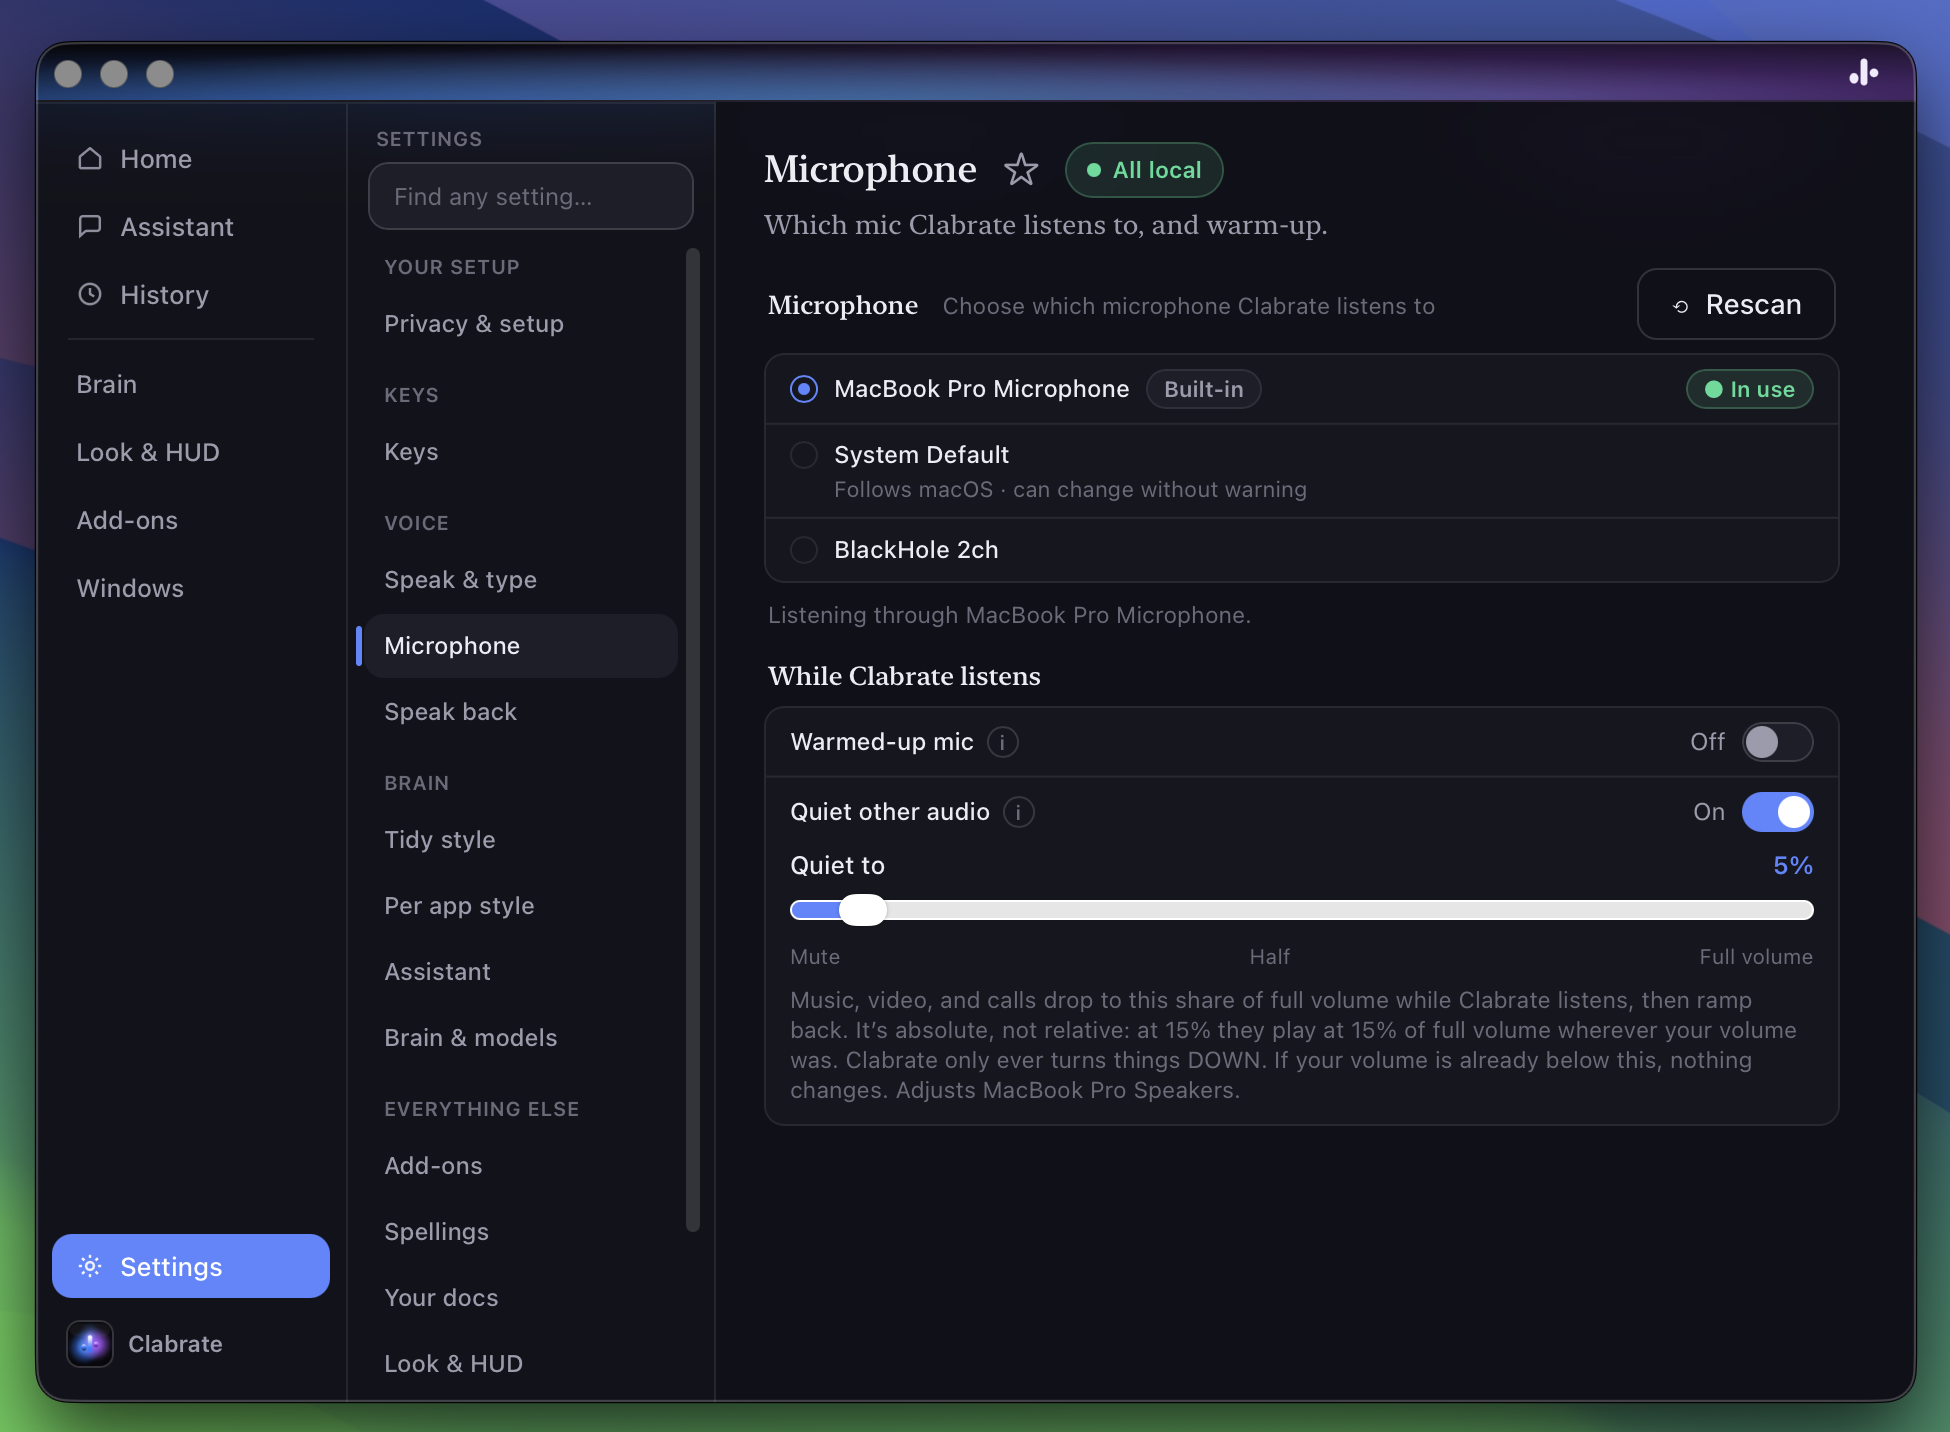
Task: Select System Default microphone option
Action: [804, 455]
